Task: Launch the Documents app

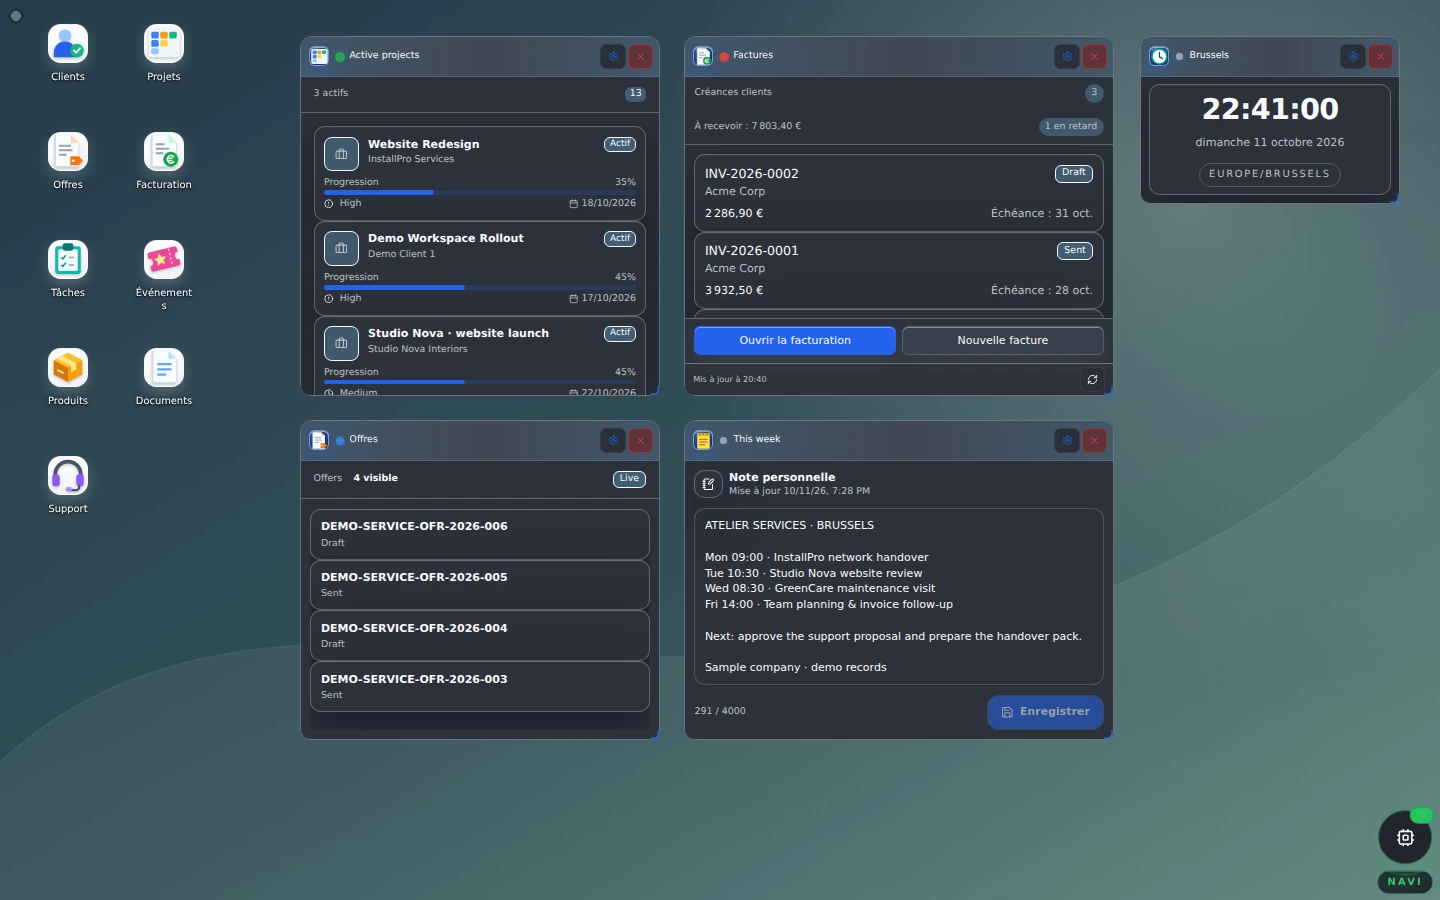Action: (164, 377)
